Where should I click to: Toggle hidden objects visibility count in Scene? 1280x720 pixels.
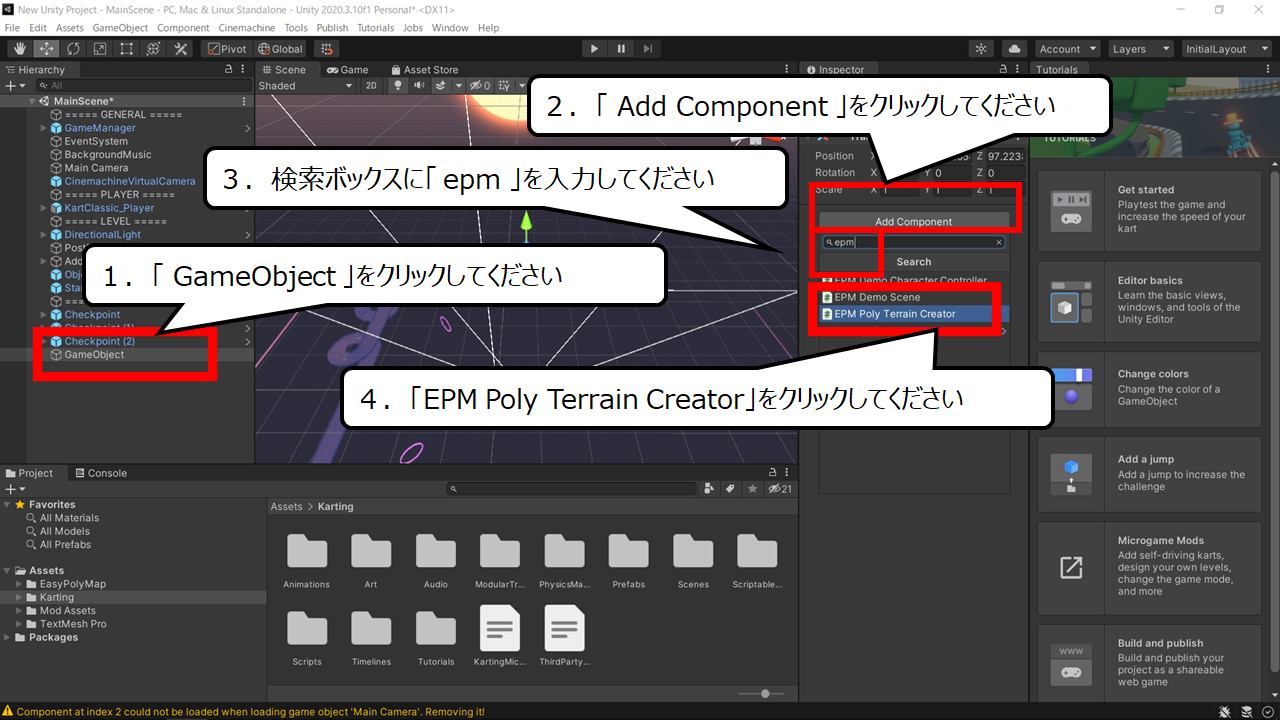481,86
